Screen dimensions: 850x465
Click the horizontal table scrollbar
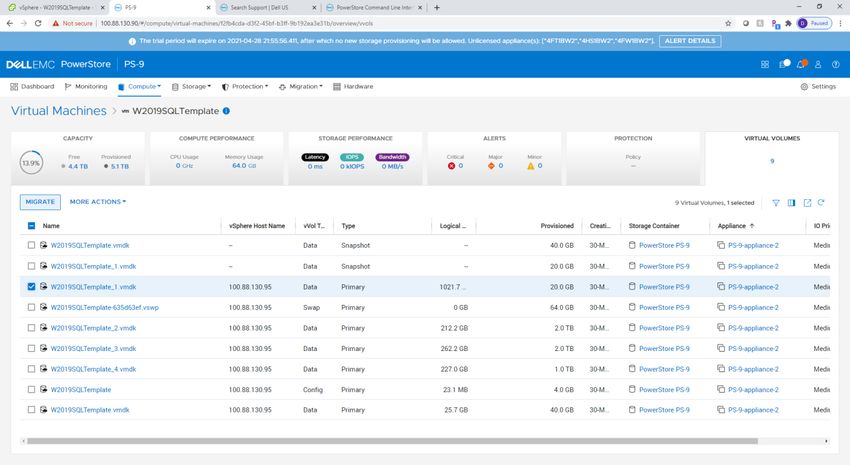click(x=392, y=441)
